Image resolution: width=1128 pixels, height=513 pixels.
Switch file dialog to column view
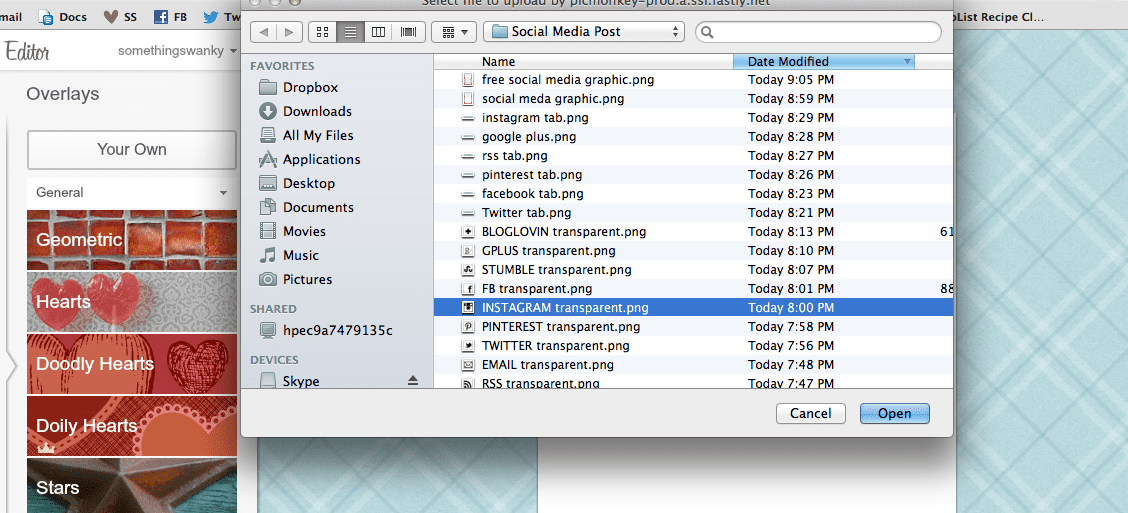point(378,32)
